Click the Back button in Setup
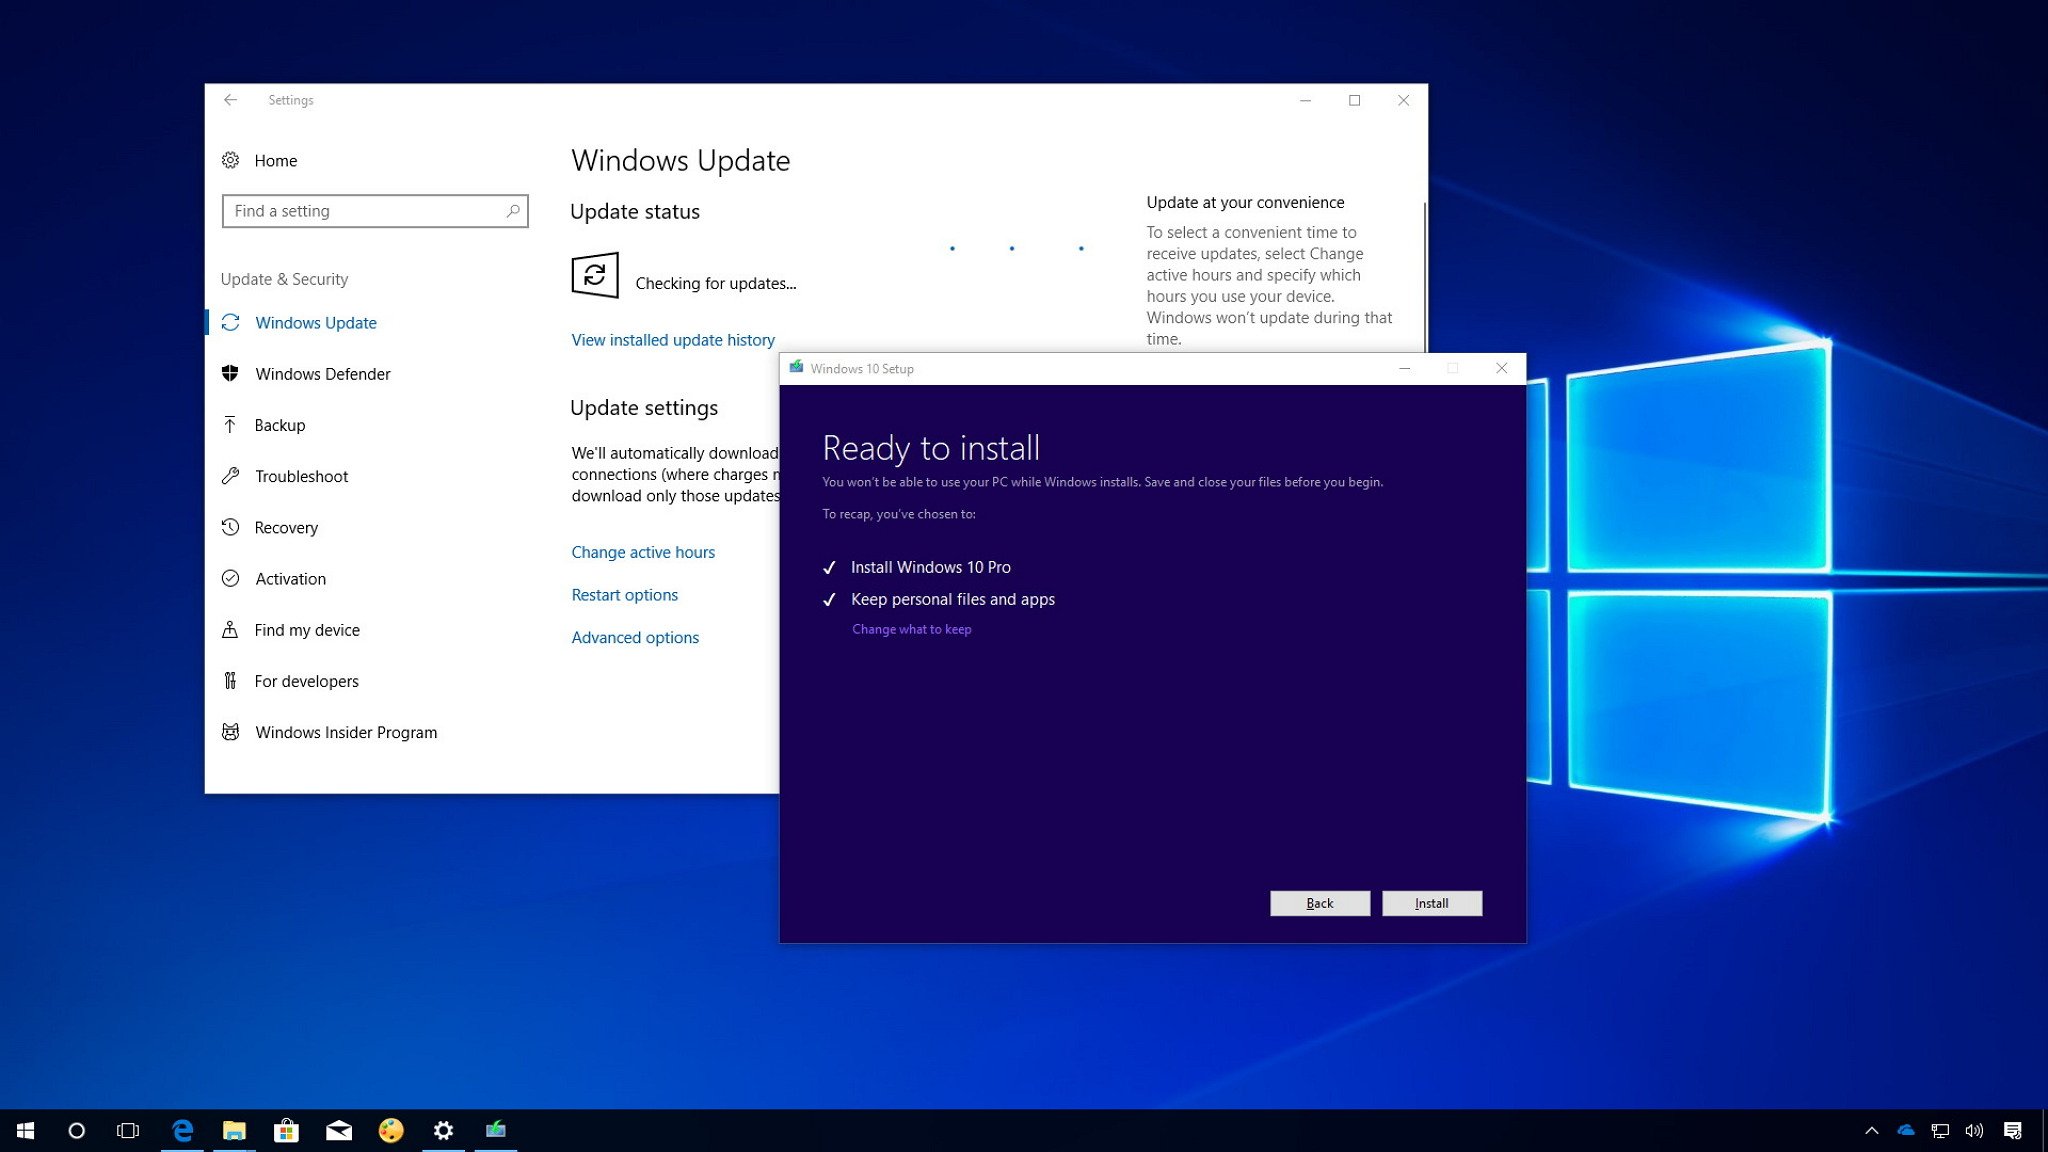Viewport: 2048px width, 1152px height. 1318,902
